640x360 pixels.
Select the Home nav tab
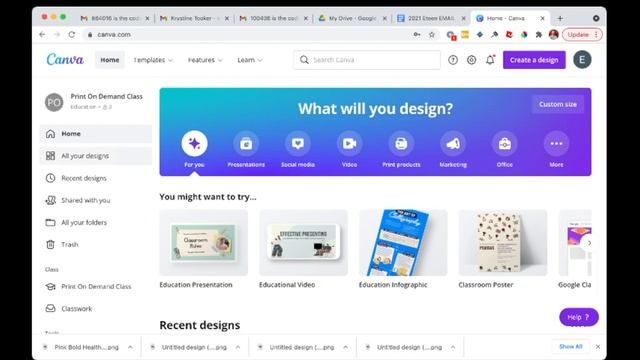pos(110,60)
